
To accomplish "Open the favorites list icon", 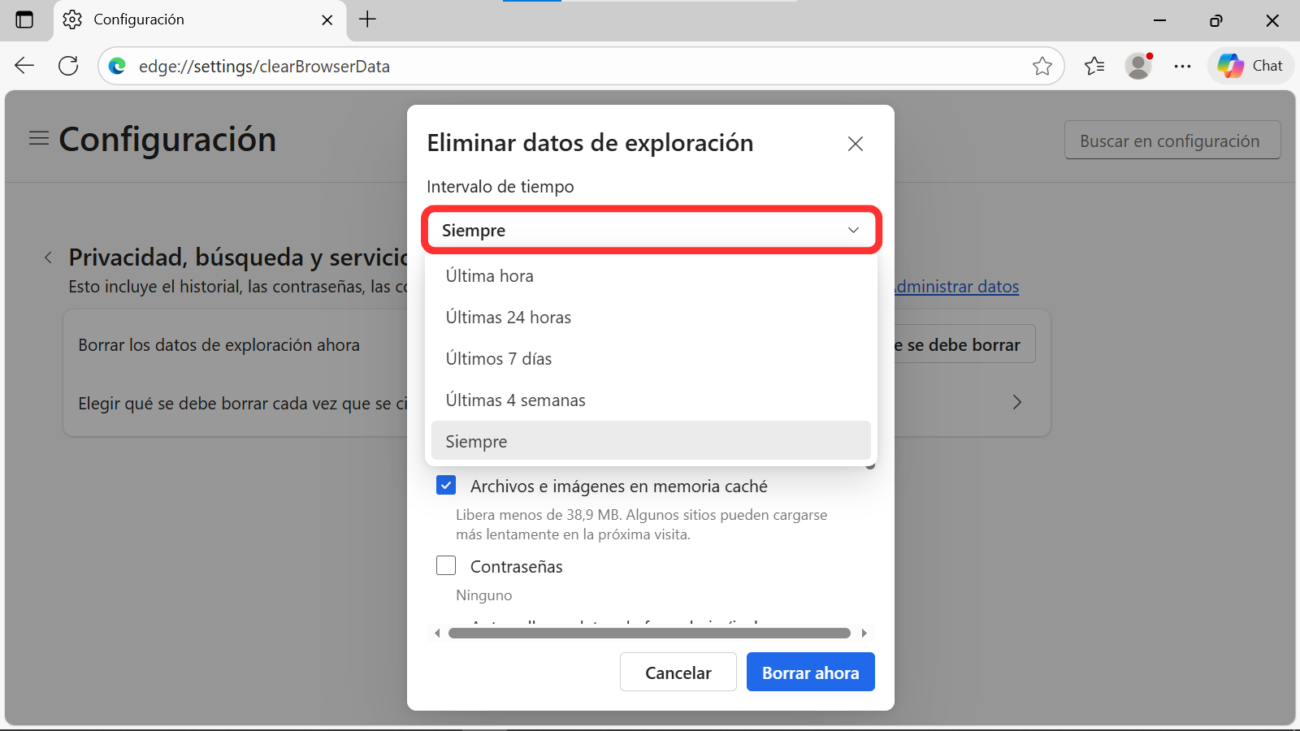I will pos(1094,66).
